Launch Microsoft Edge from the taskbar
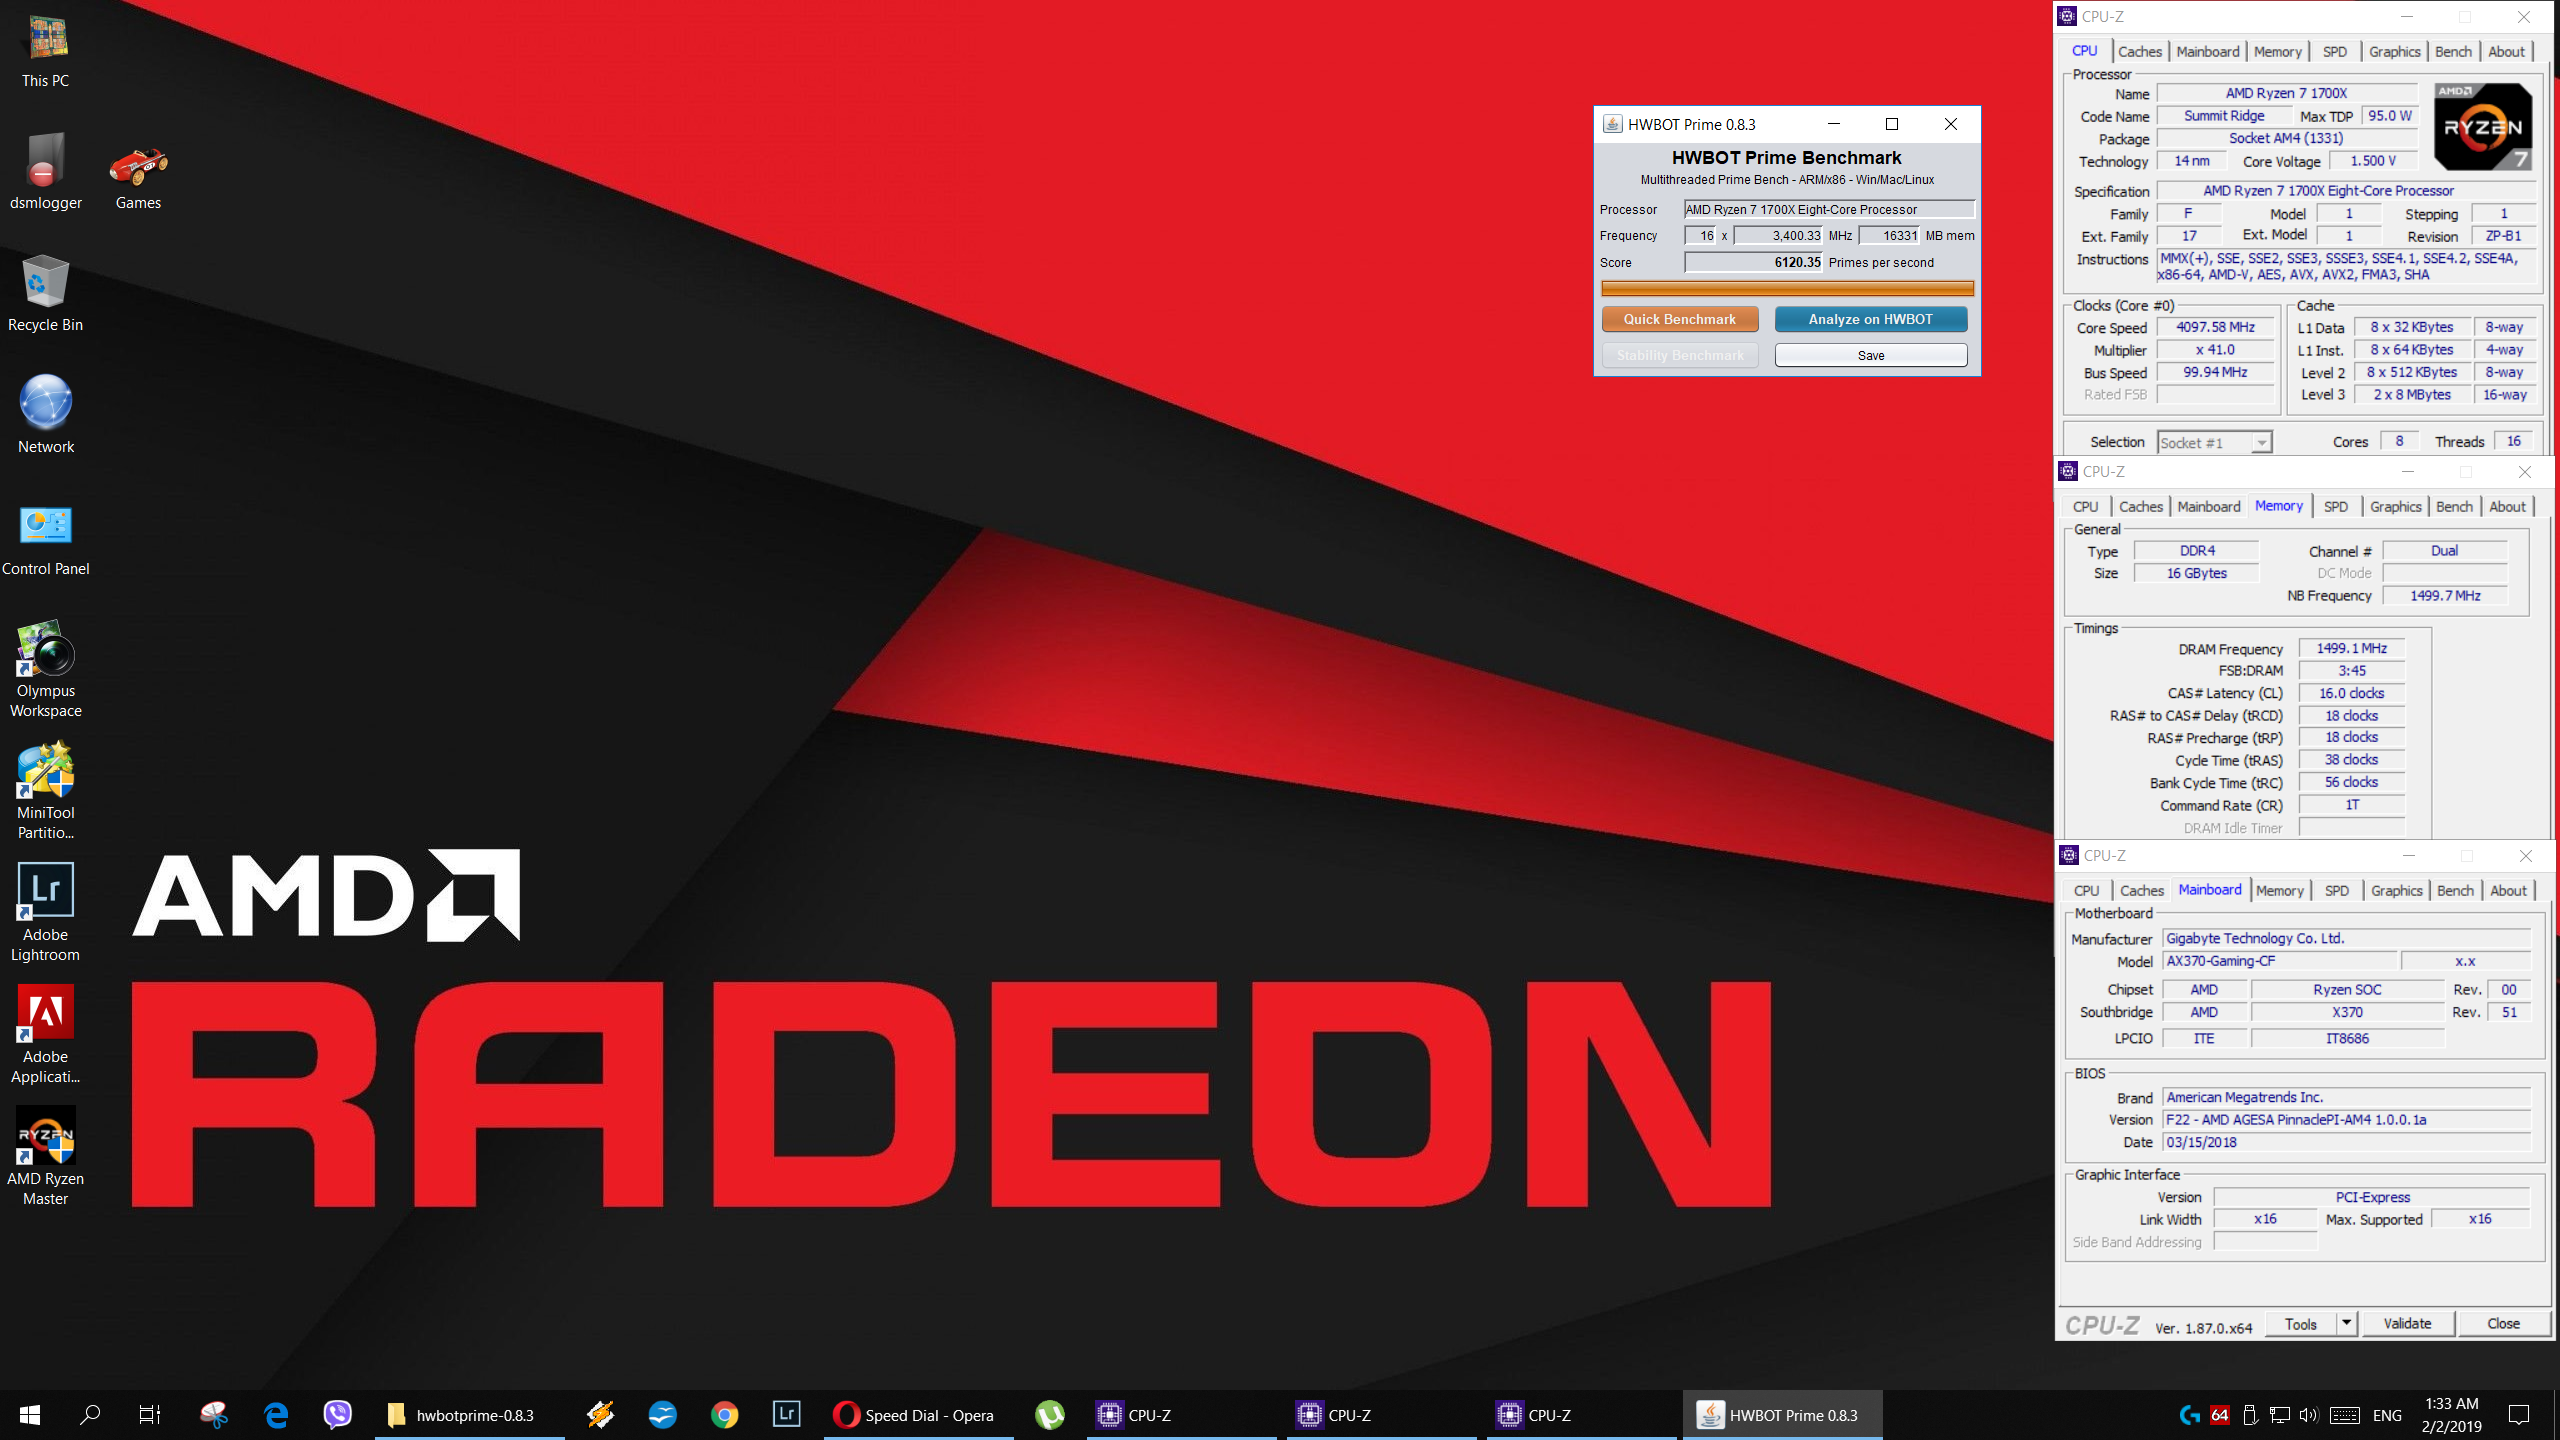 (x=276, y=1415)
